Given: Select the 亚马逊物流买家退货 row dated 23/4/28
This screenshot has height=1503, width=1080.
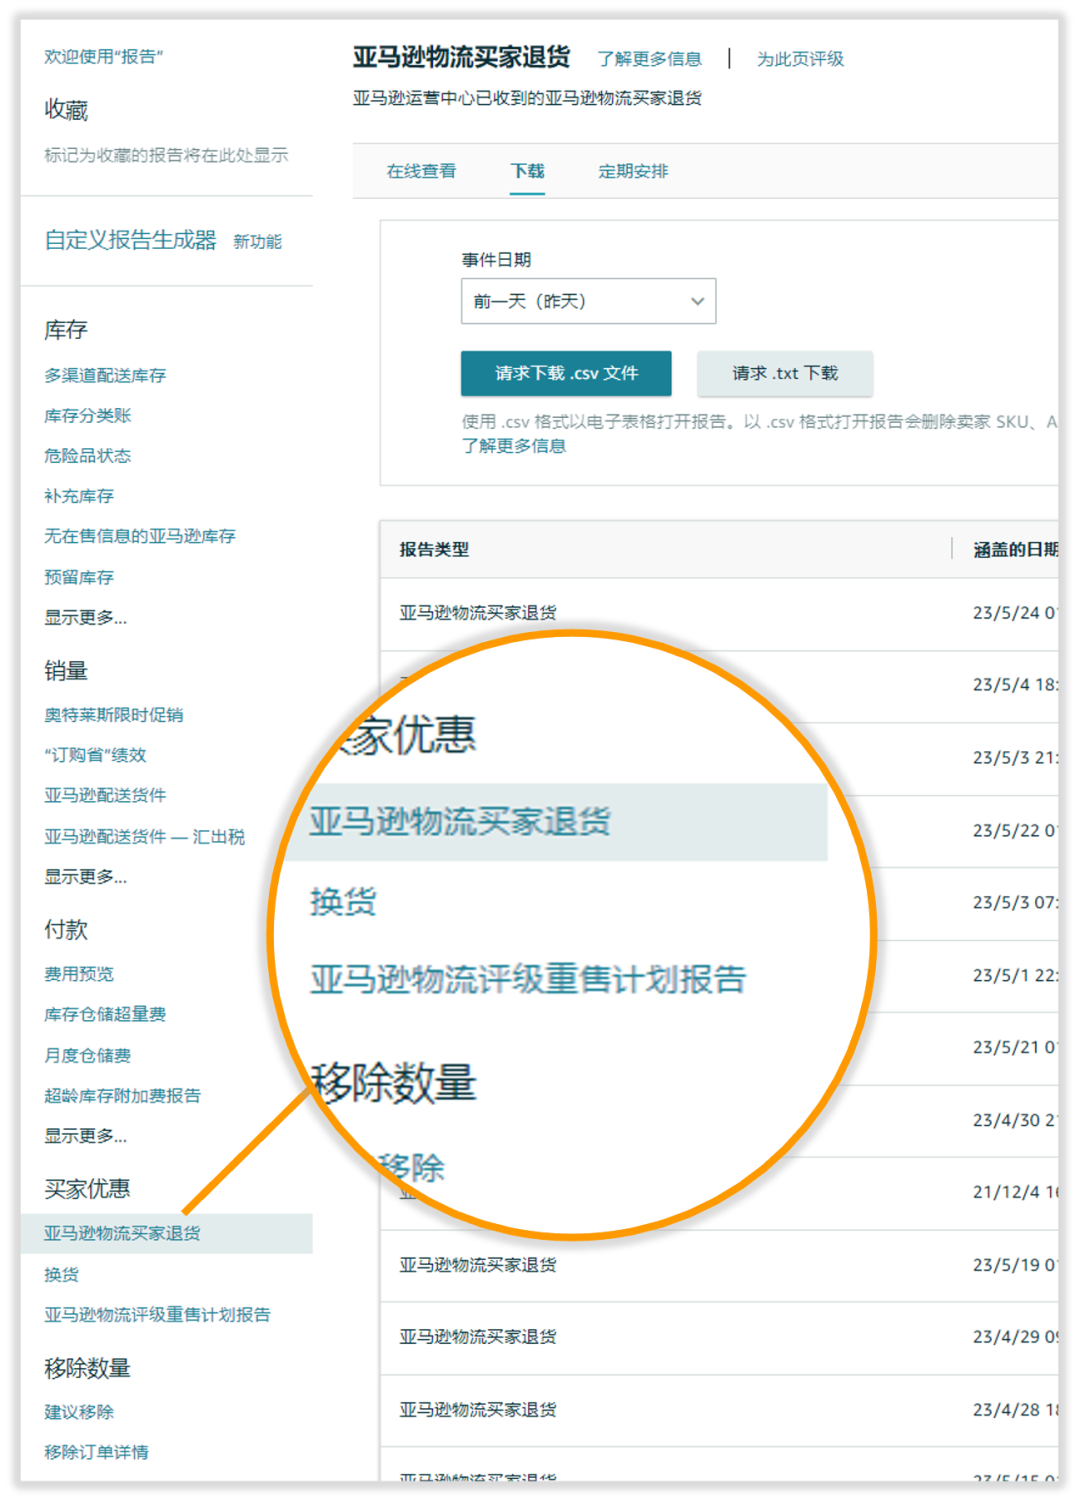Looking at the screenshot, I should coord(719,1410).
